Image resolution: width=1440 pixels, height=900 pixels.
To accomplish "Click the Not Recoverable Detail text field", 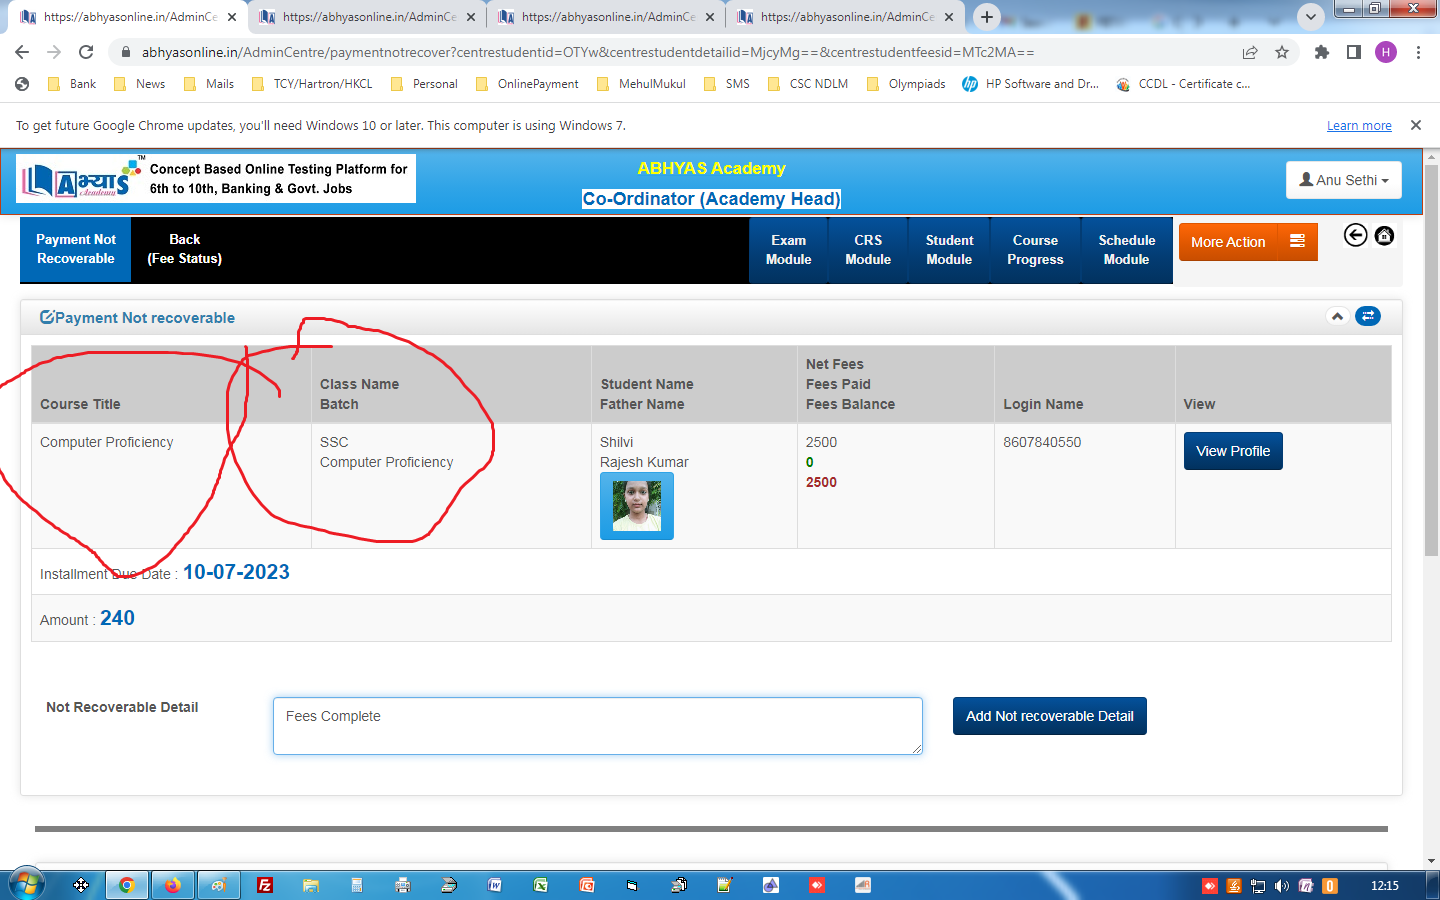I will 597,726.
